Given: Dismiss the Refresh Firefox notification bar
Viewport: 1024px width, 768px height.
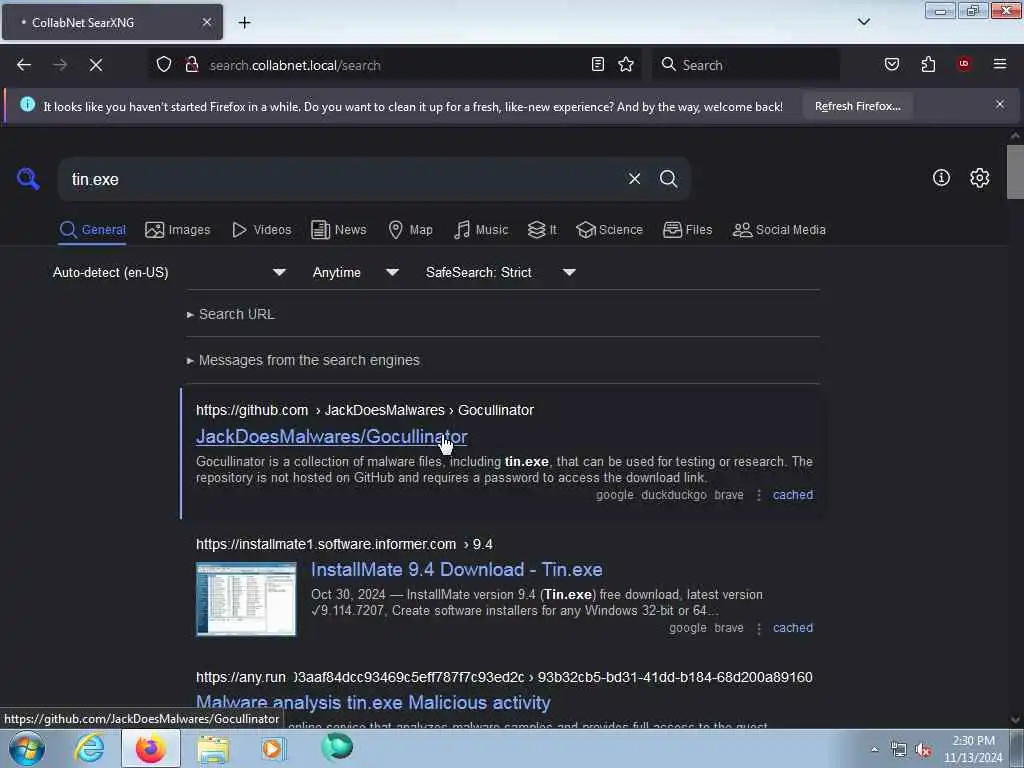Looking at the screenshot, I should pyautogui.click(x=1000, y=104).
